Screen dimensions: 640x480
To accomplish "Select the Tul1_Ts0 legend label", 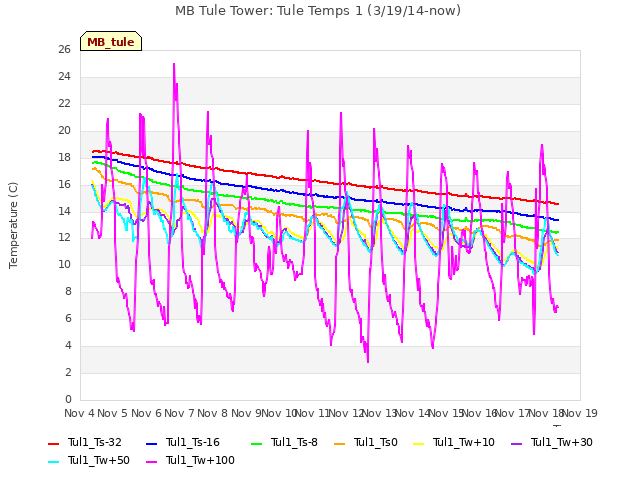I will (376, 442).
